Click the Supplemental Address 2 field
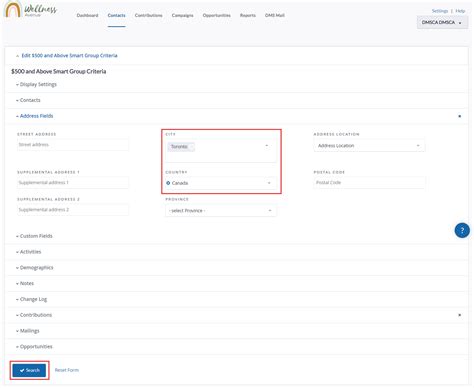 (73, 210)
